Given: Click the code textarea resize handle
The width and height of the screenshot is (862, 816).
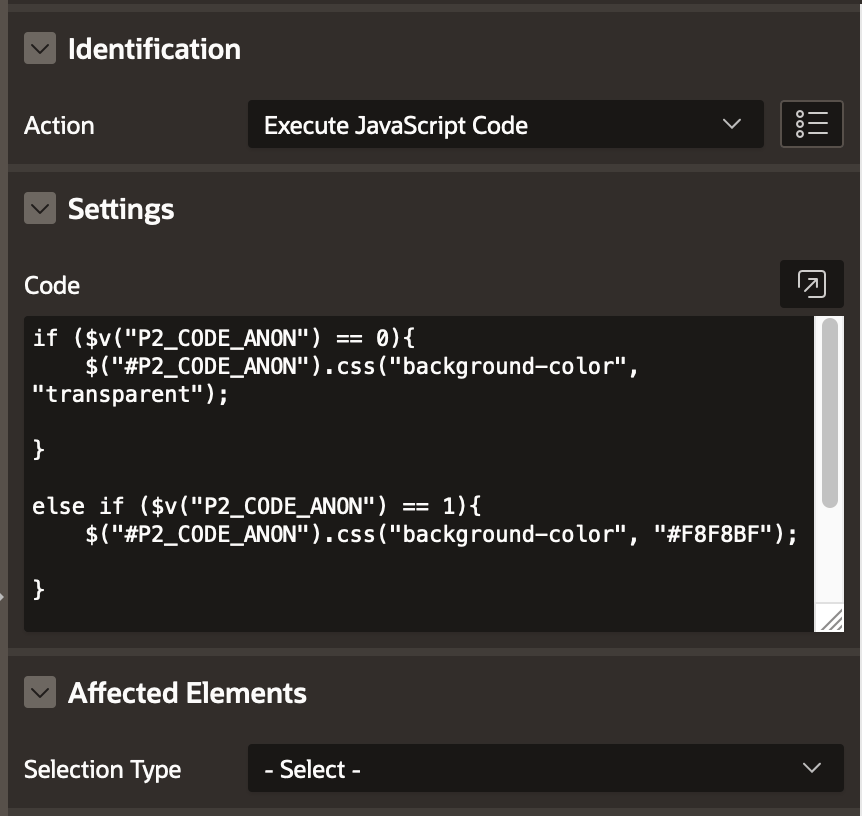Looking at the screenshot, I should click(x=831, y=620).
